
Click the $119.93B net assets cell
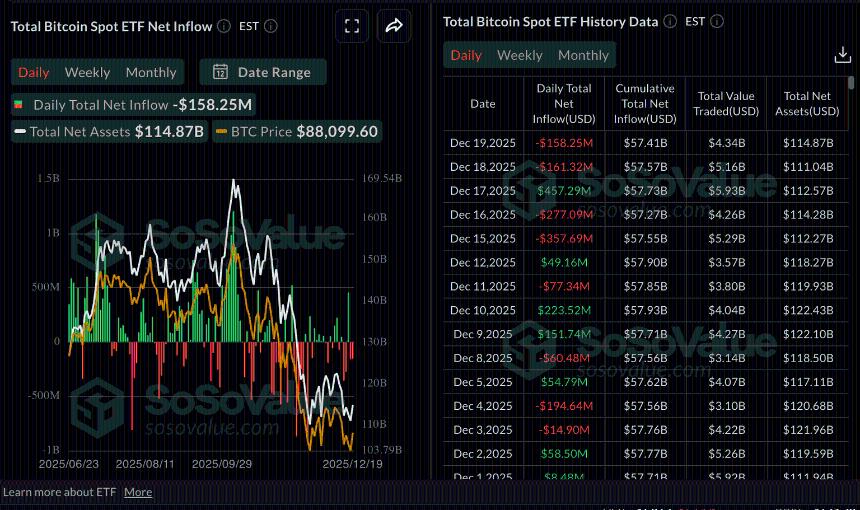click(x=807, y=286)
